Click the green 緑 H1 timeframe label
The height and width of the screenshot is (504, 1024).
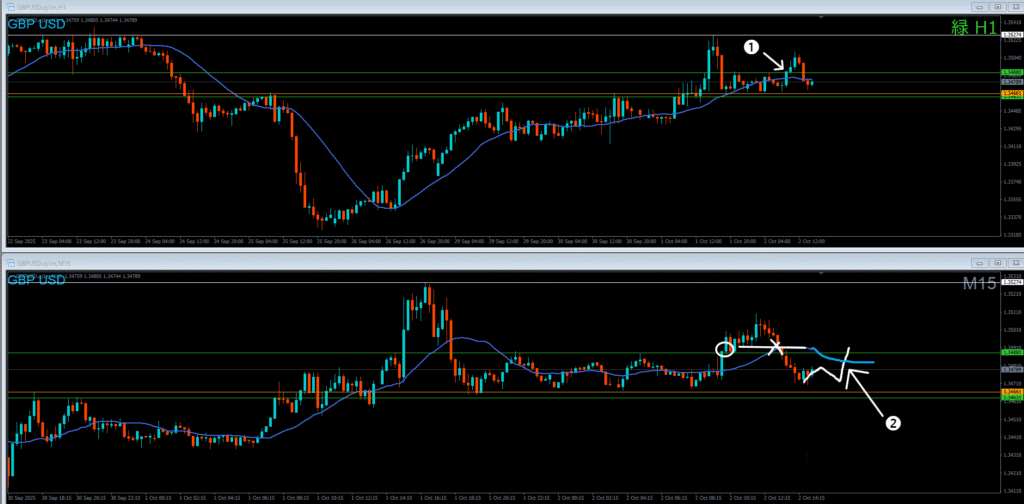(x=974, y=27)
